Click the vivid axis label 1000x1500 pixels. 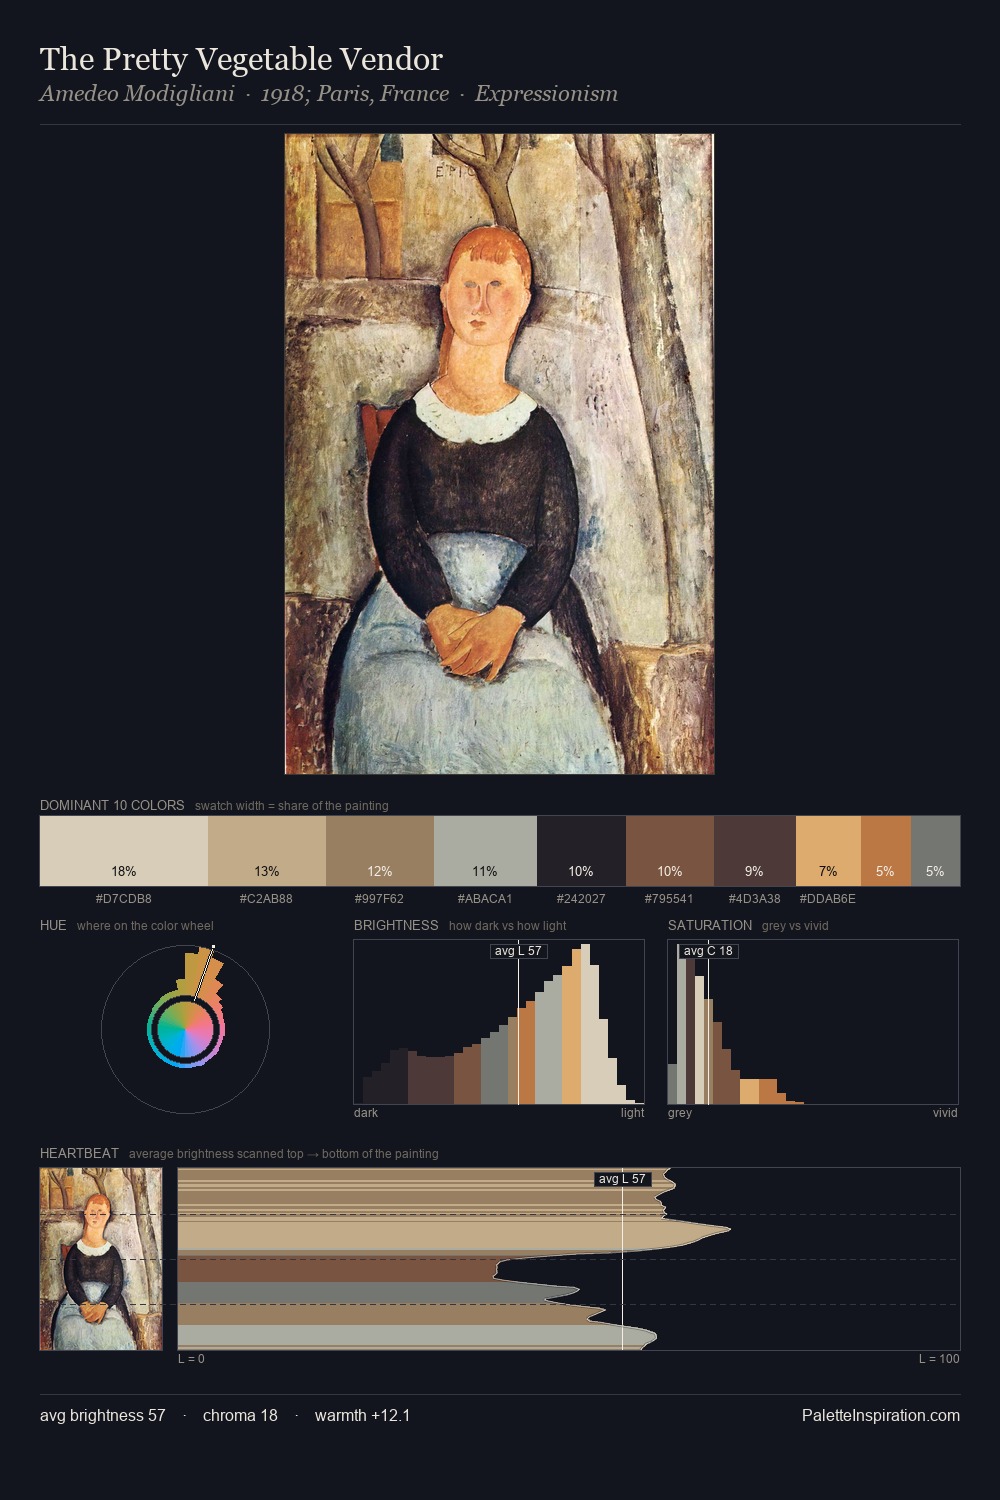click(x=945, y=1113)
